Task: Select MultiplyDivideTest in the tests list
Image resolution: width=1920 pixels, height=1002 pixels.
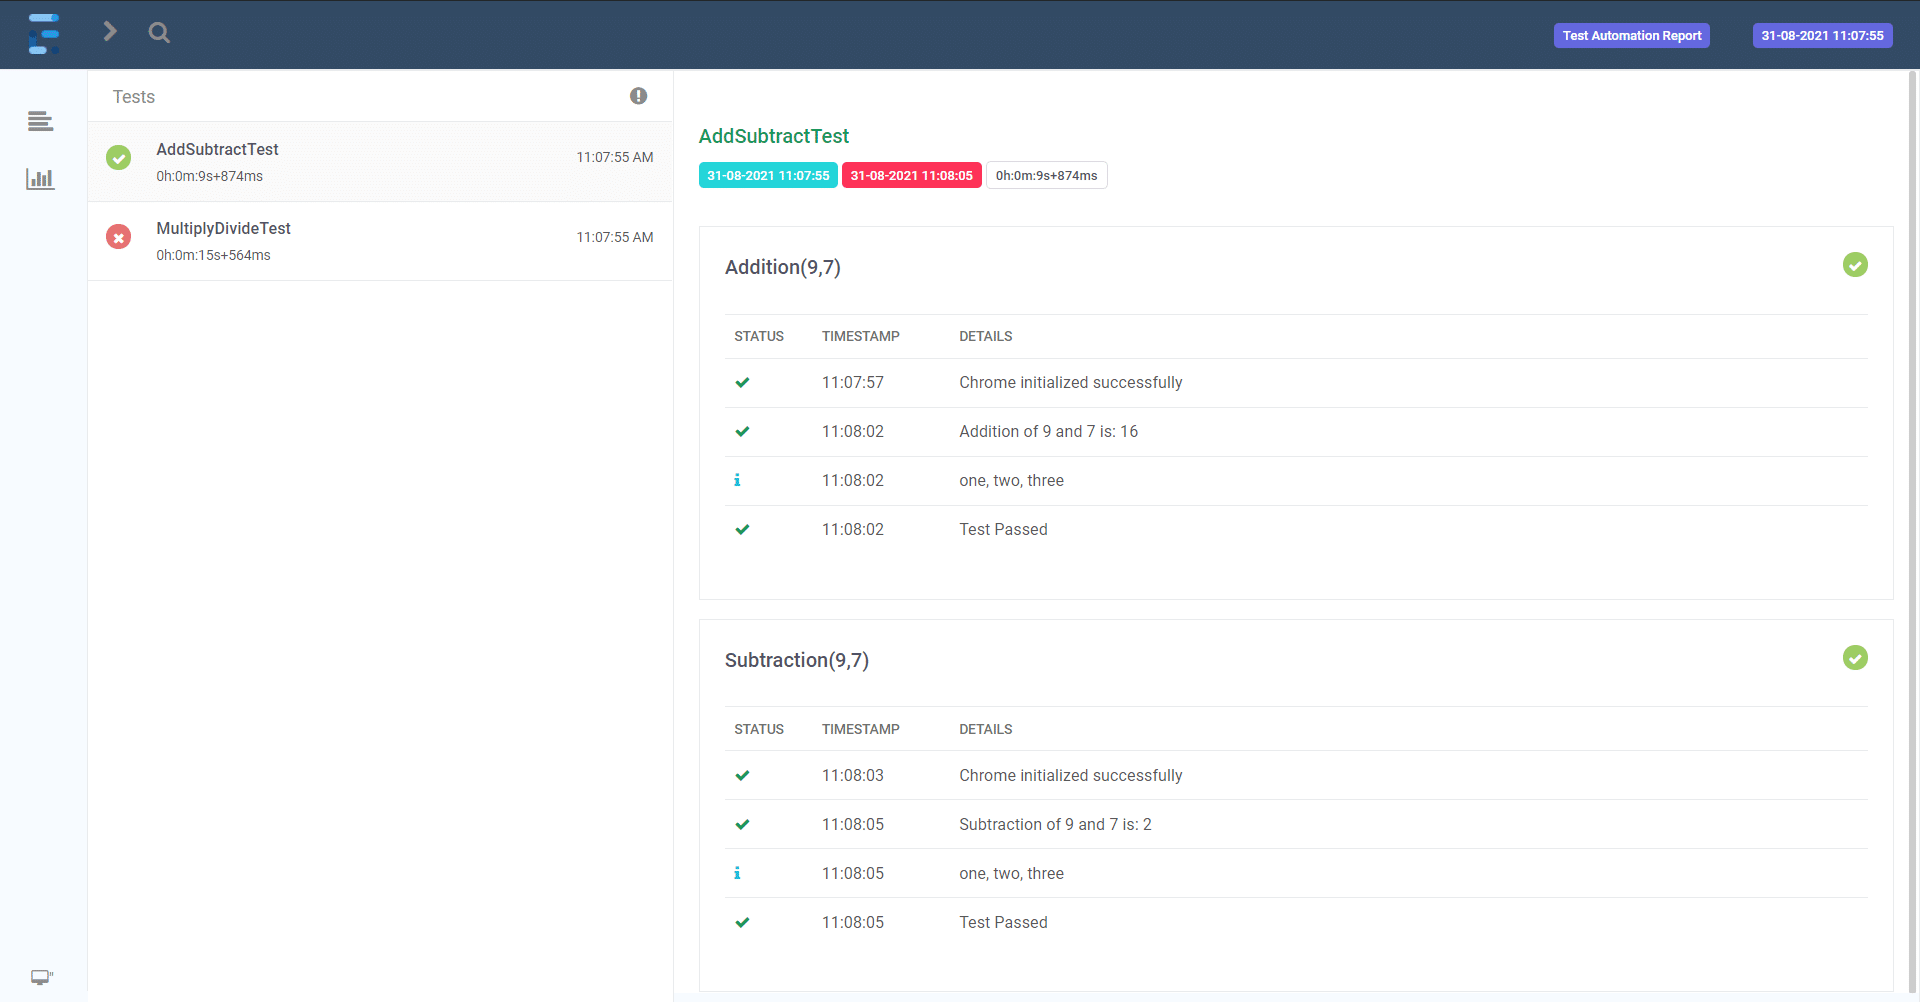Action: pos(223,229)
